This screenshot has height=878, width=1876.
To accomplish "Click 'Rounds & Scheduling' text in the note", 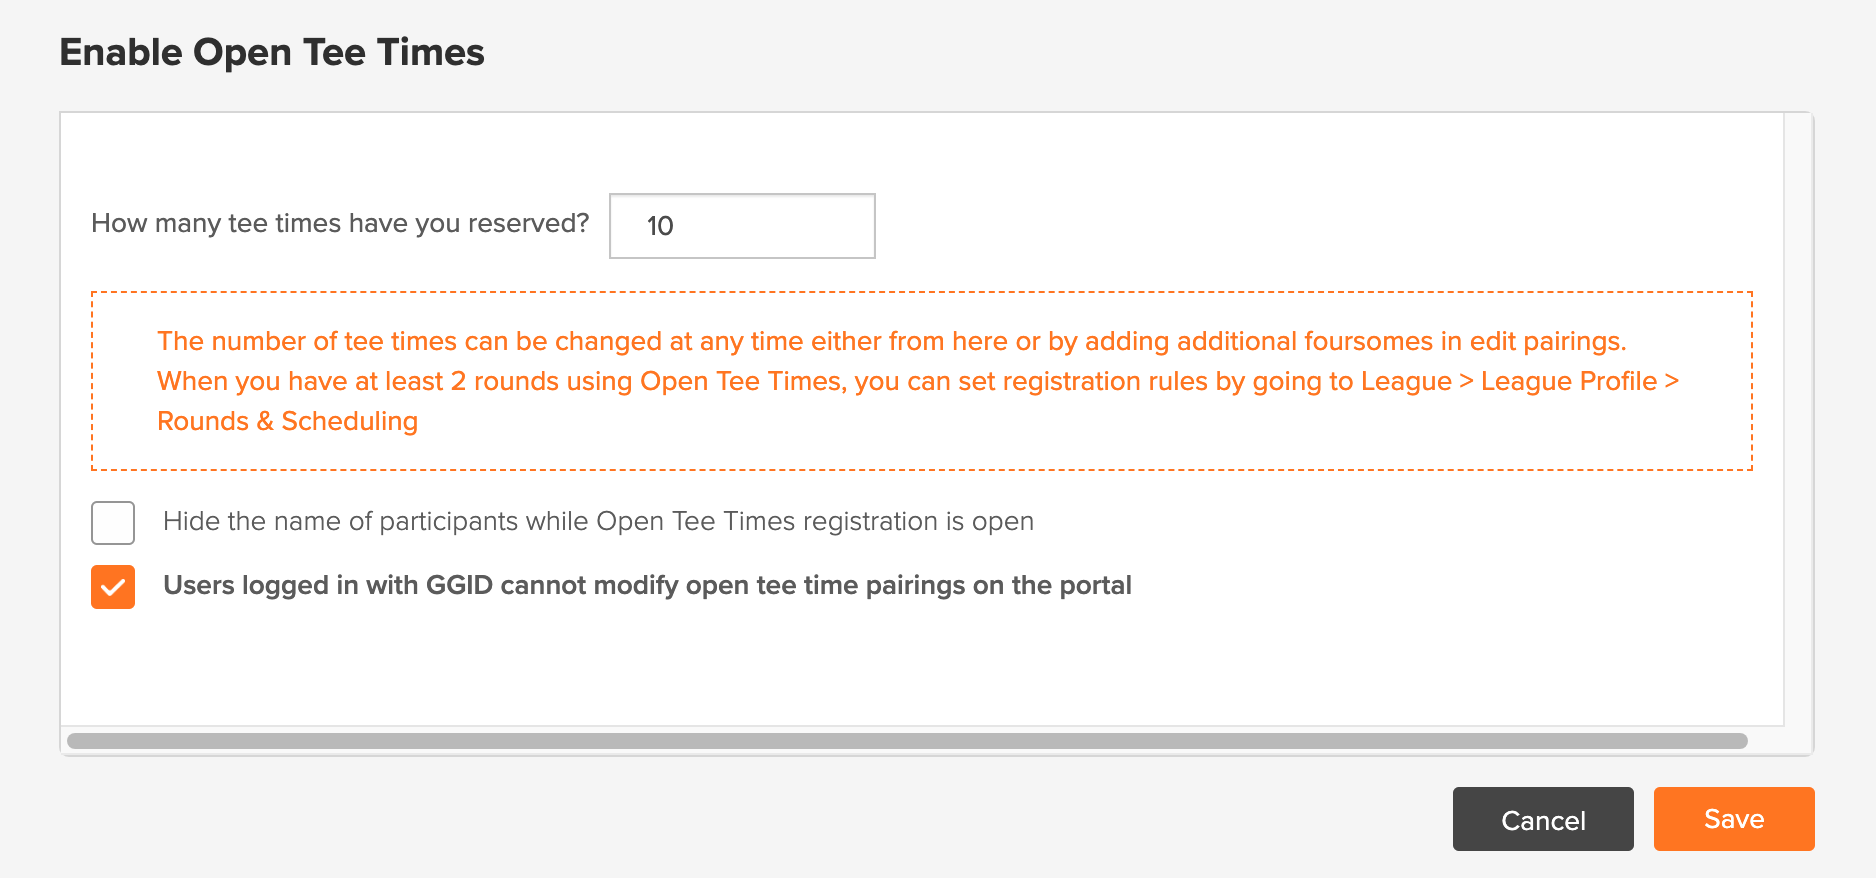I will pyautogui.click(x=287, y=421).
